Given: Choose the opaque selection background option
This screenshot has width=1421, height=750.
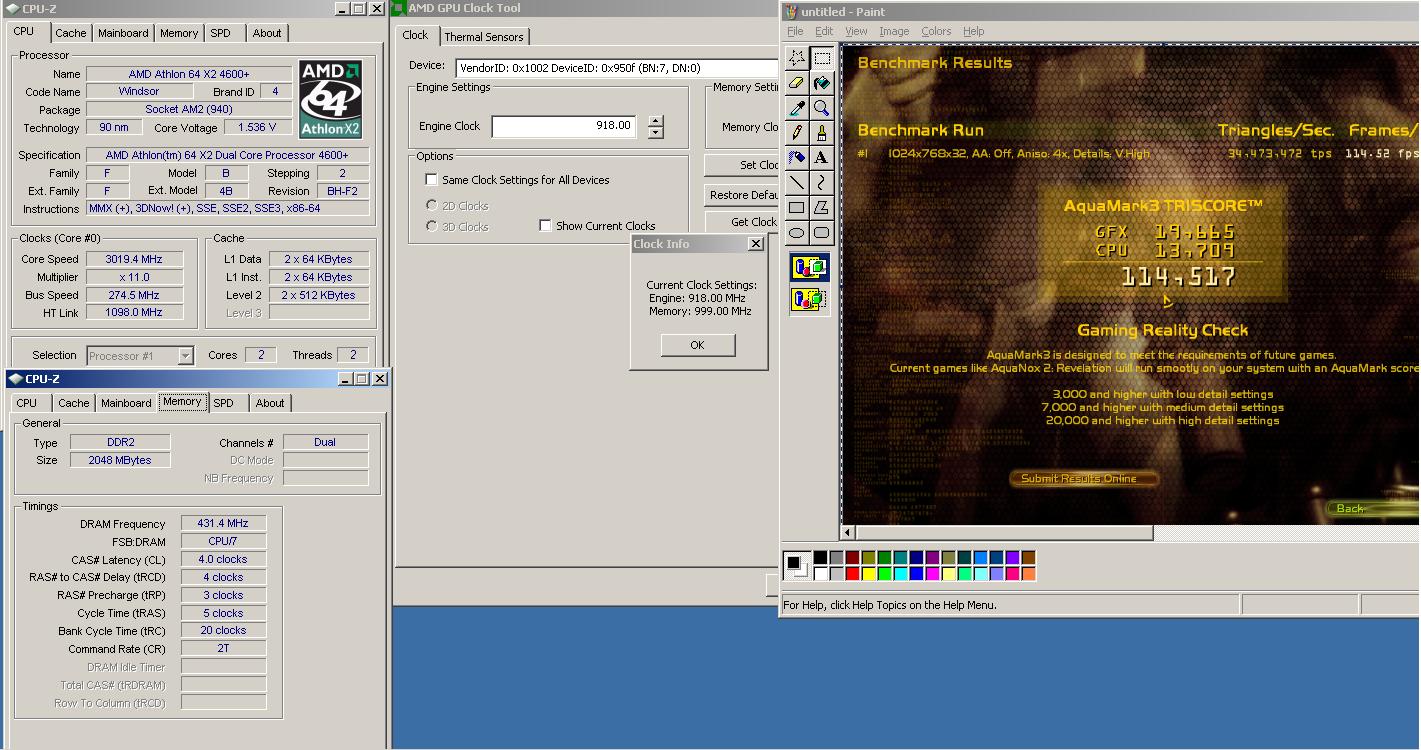Looking at the screenshot, I should [810, 268].
